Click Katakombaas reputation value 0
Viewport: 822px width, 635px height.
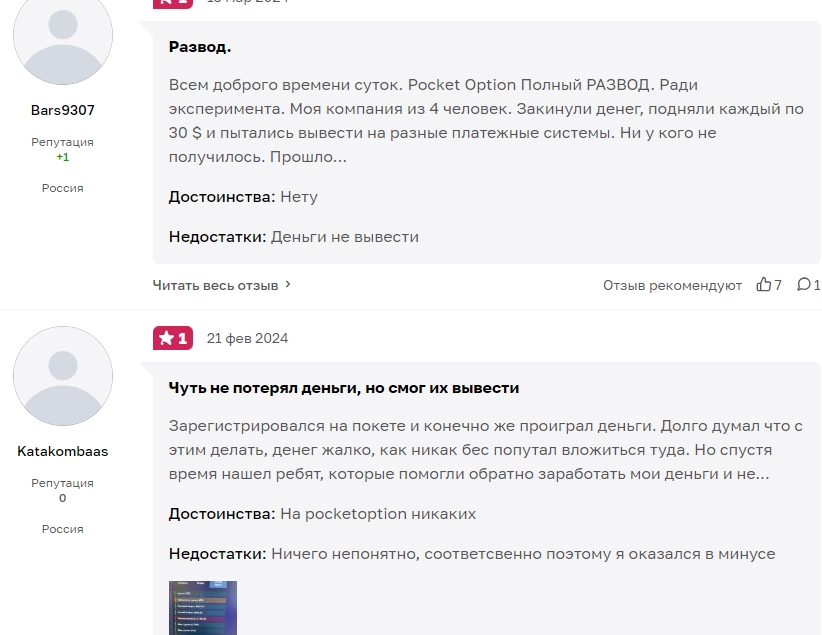63,498
